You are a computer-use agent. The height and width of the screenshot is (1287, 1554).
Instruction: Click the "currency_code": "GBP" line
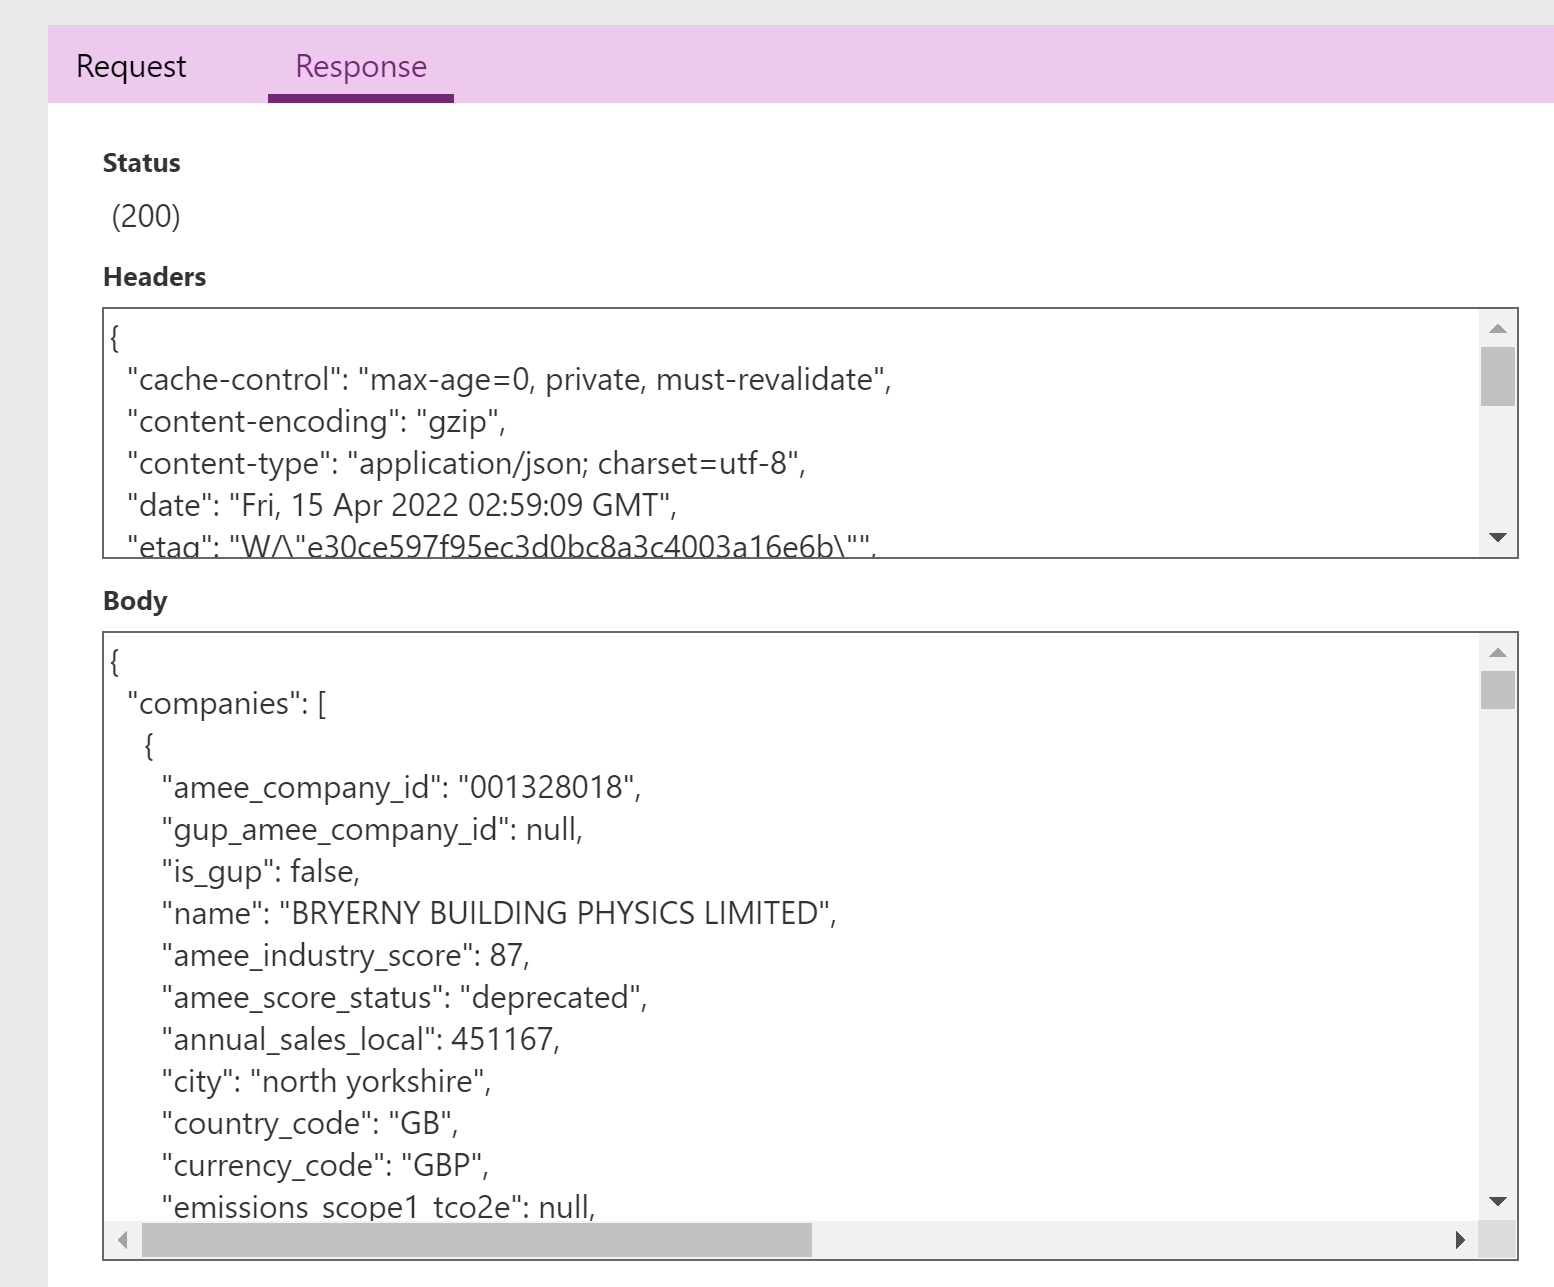click(325, 1166)
